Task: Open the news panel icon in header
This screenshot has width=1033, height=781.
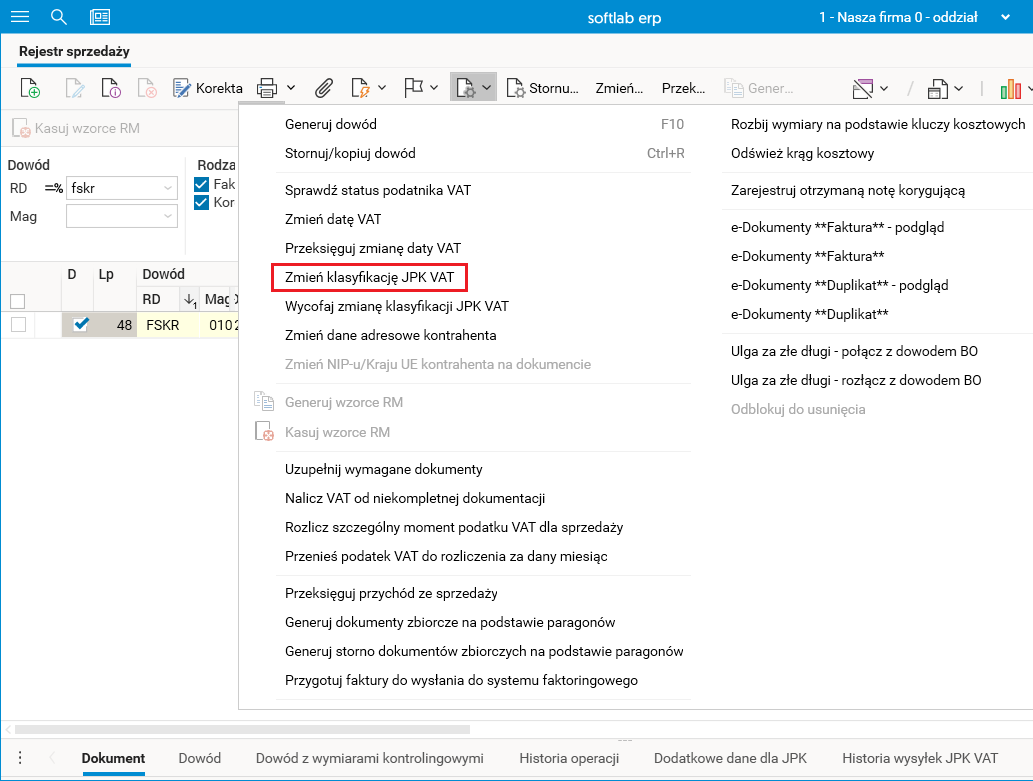Action: (x=99, y=17)
